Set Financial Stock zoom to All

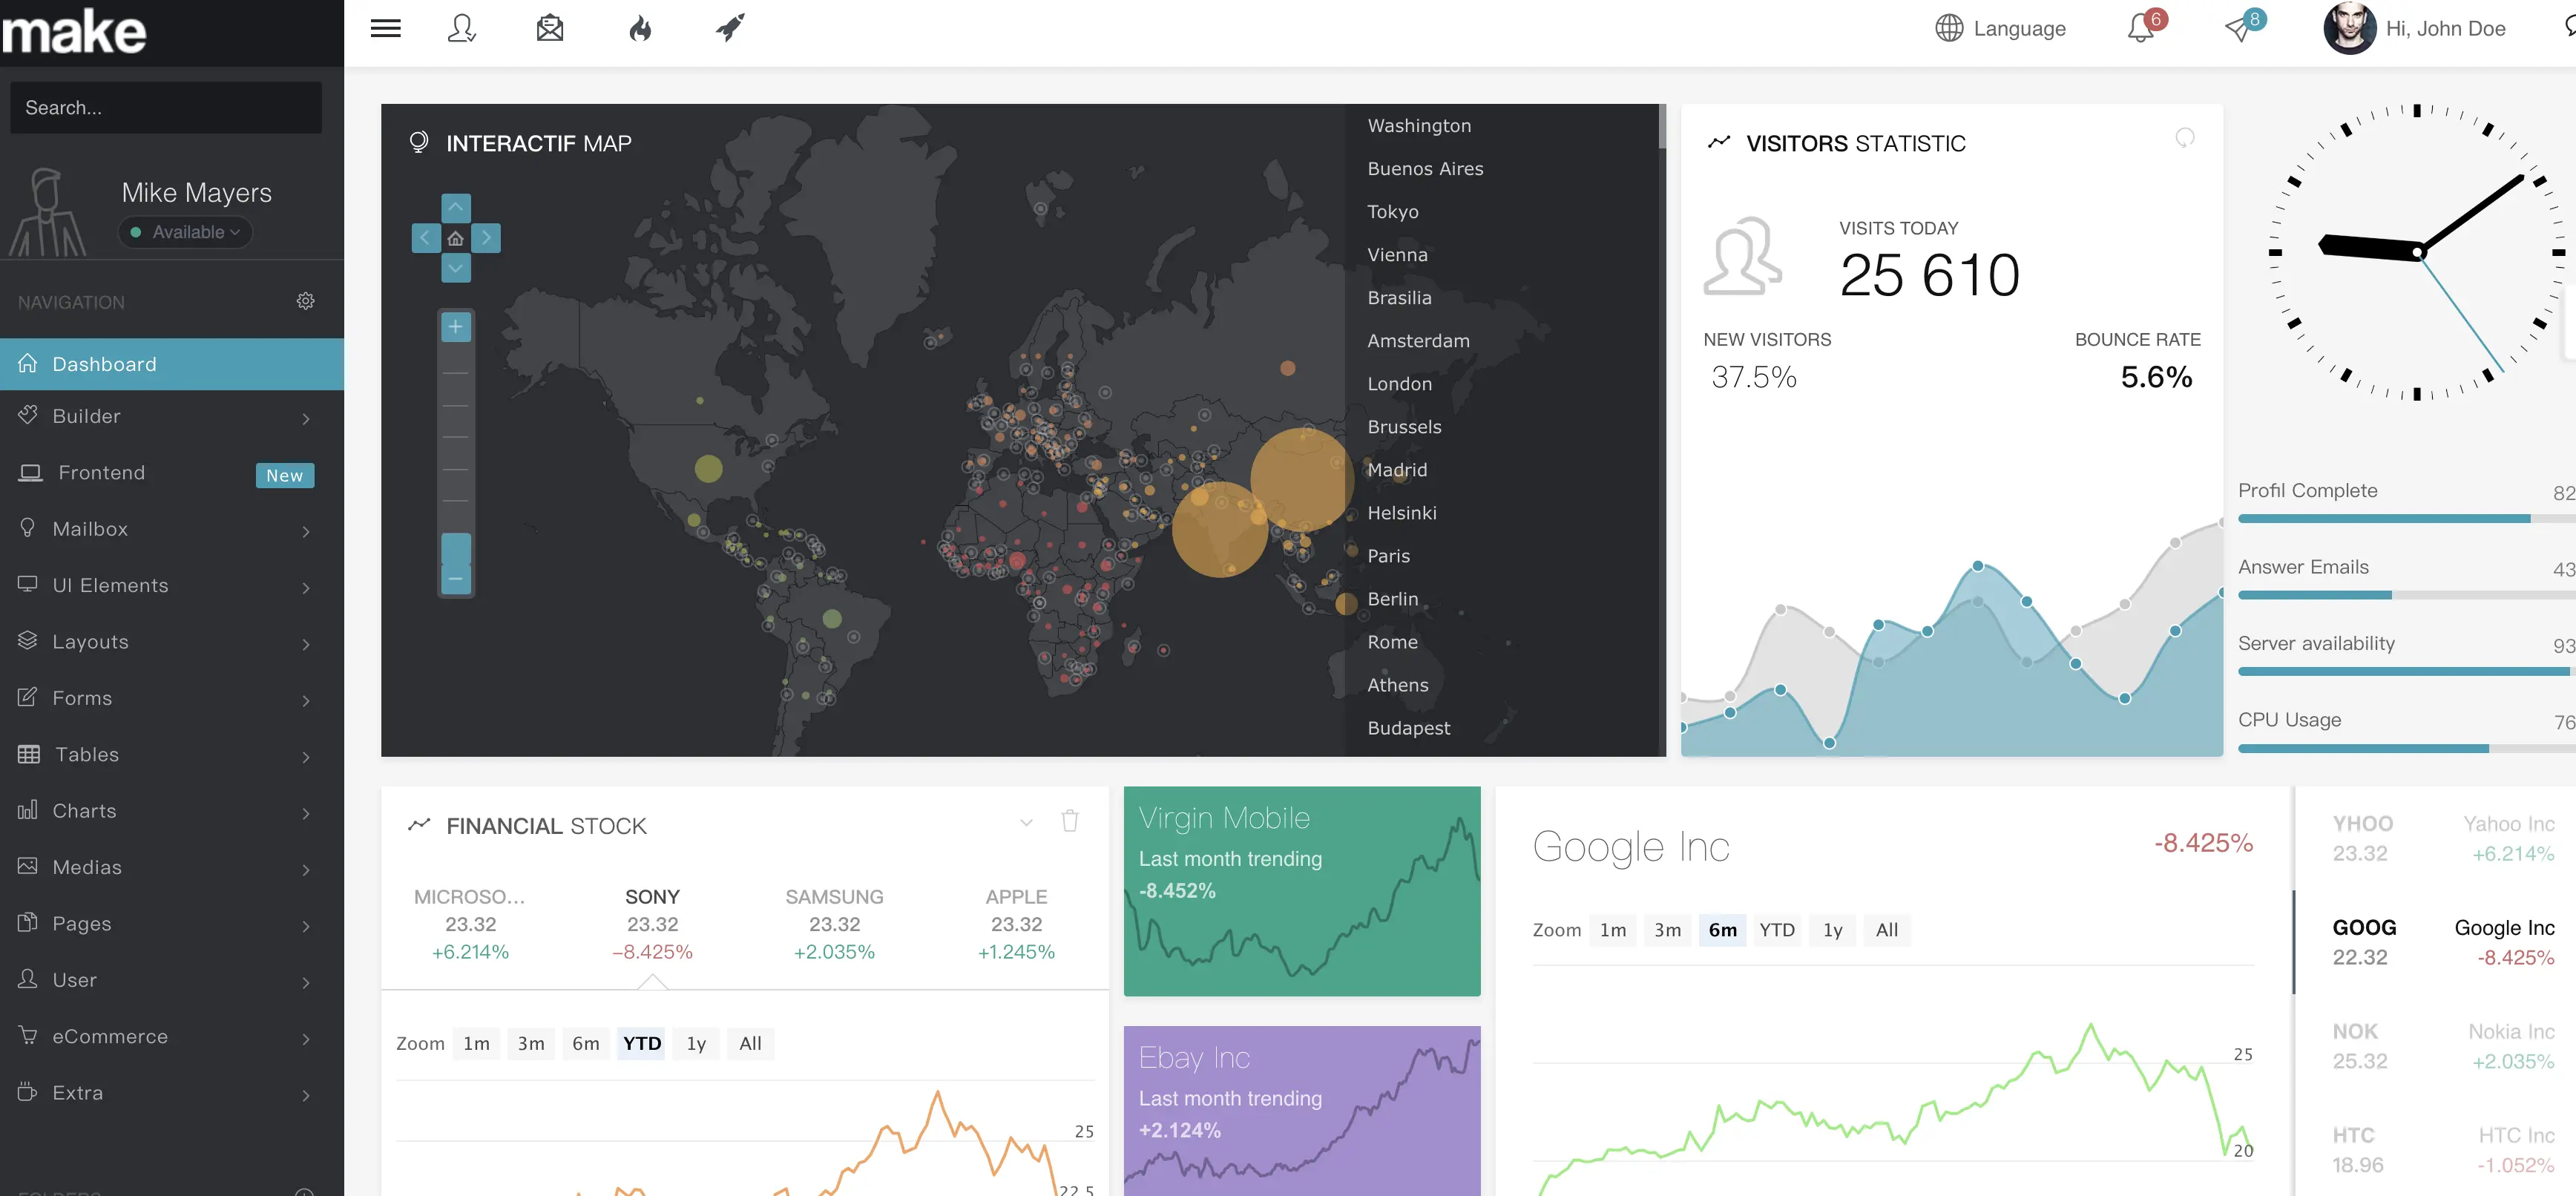click(750, 1043)
